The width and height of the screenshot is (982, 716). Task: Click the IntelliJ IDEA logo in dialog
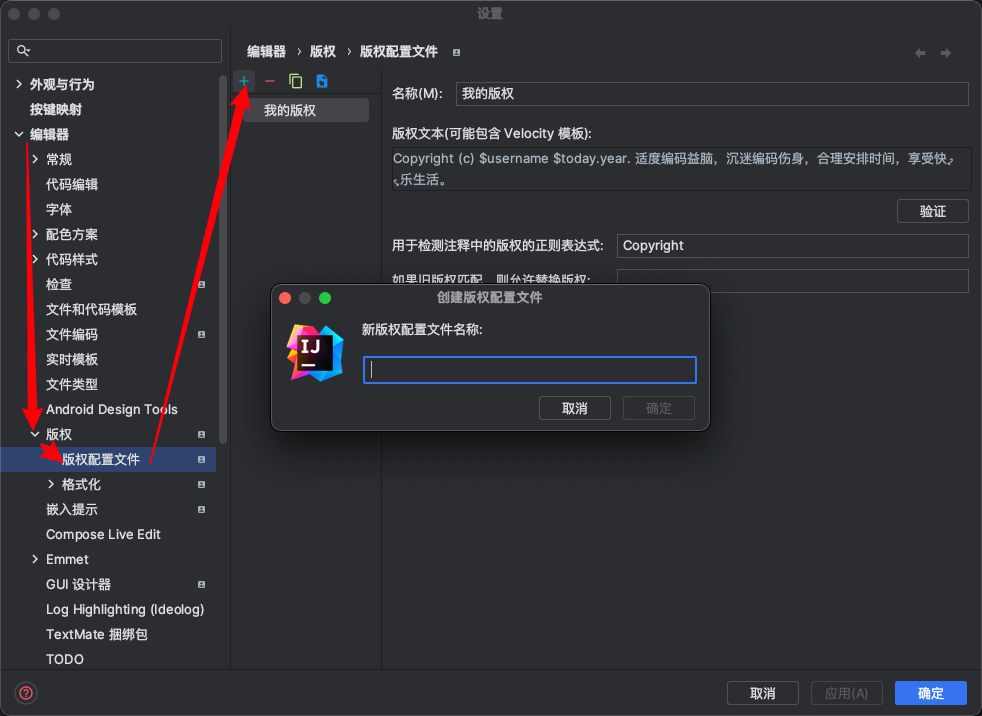click(315, 353)
